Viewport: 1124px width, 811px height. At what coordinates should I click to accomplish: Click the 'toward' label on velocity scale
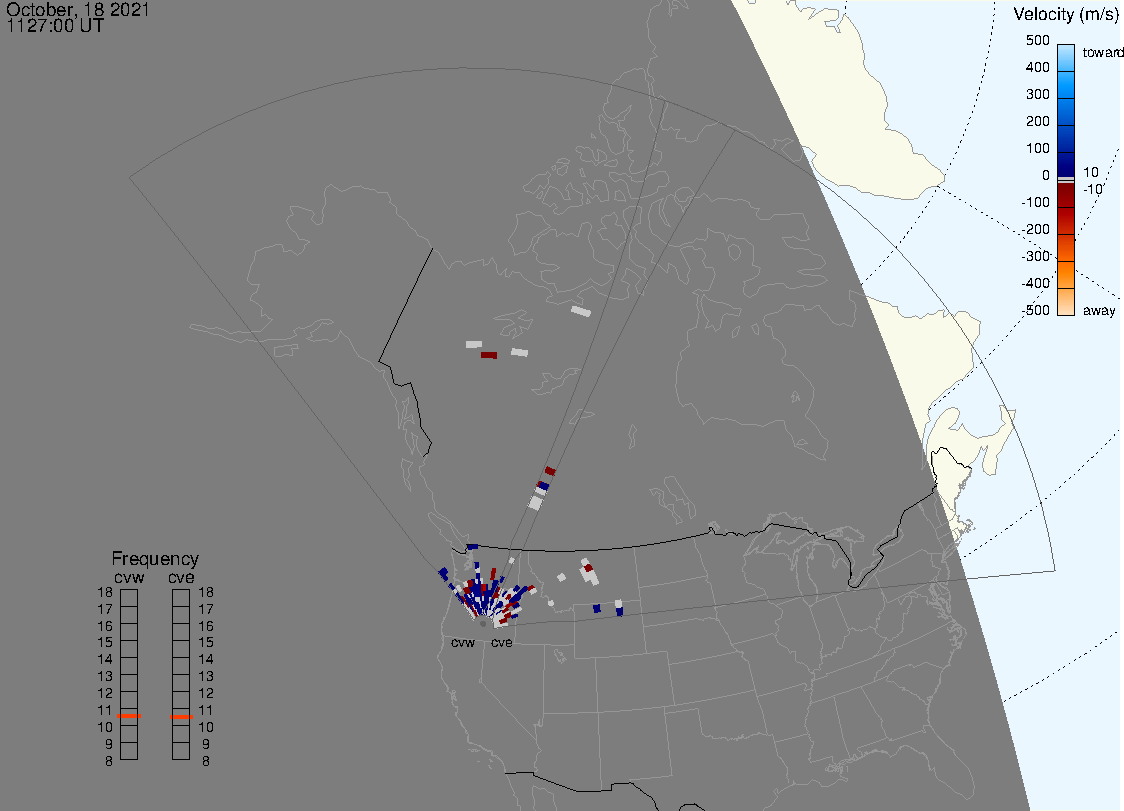click(x=1102, y=52)
